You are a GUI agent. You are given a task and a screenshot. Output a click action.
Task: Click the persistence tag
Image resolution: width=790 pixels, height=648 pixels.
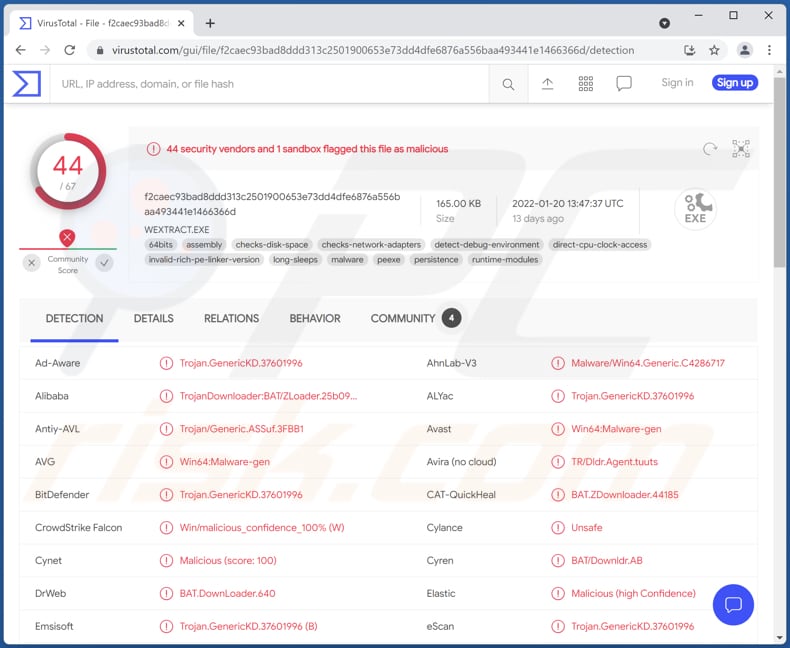[436, 260]
